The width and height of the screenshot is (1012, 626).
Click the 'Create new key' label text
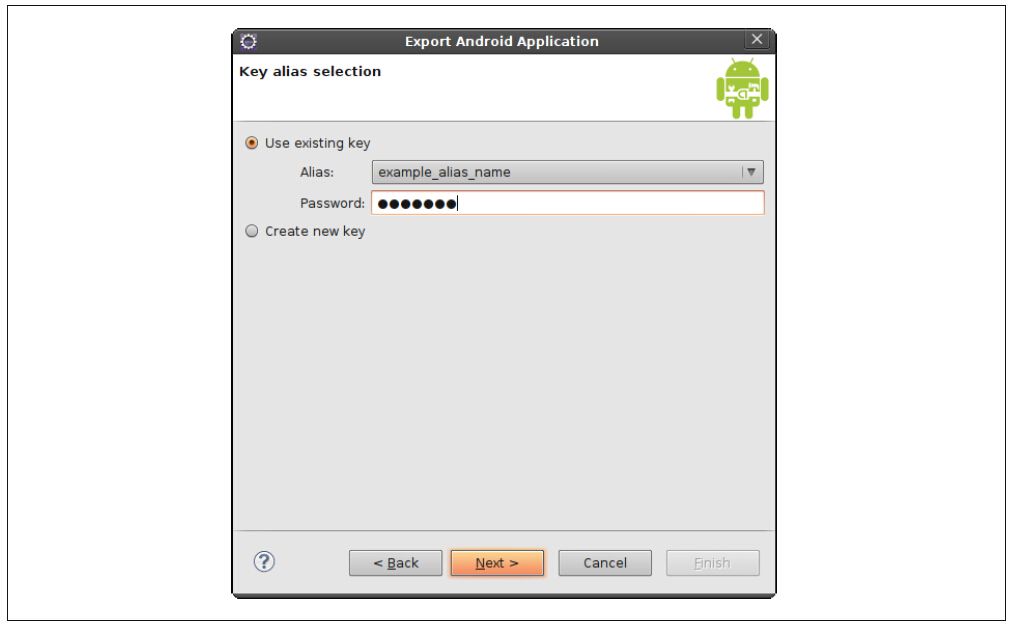point(315,232)
